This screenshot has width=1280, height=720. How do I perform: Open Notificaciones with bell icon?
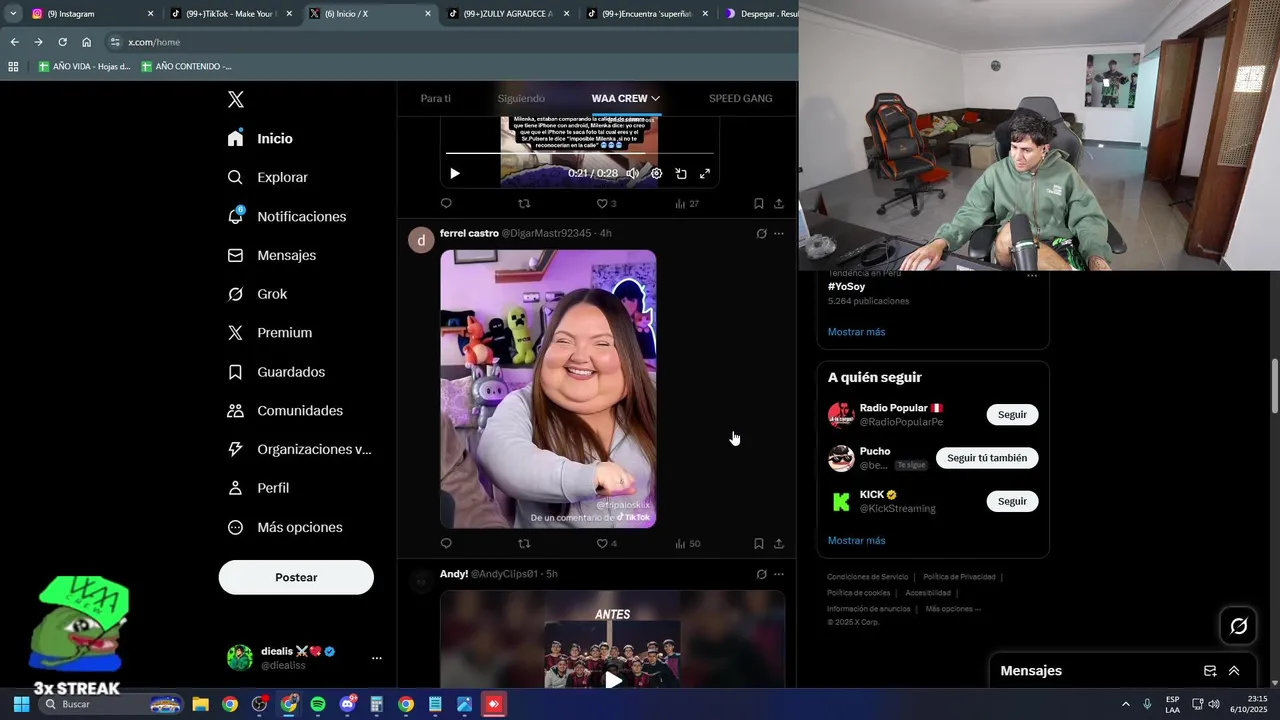tap(287, 216)
